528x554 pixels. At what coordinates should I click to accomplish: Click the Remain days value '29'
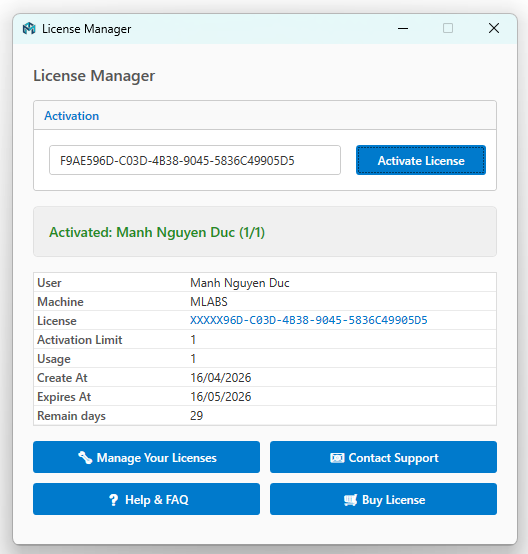[x=196, y=416]
